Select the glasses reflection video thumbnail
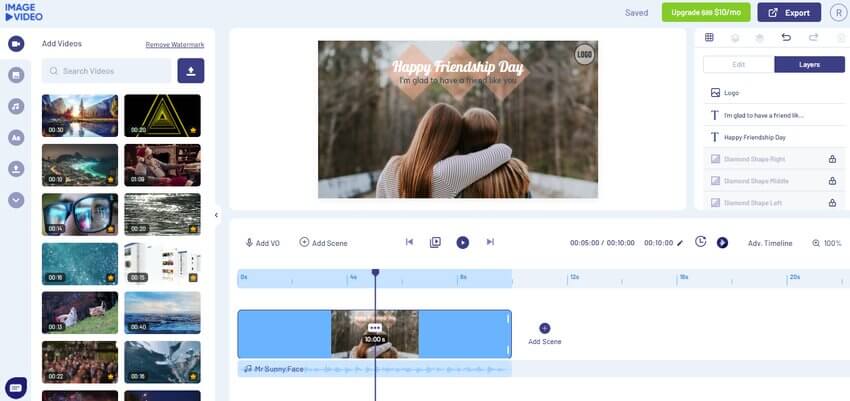The height and width of the screenshot is (401, 850). pos(80,214)
